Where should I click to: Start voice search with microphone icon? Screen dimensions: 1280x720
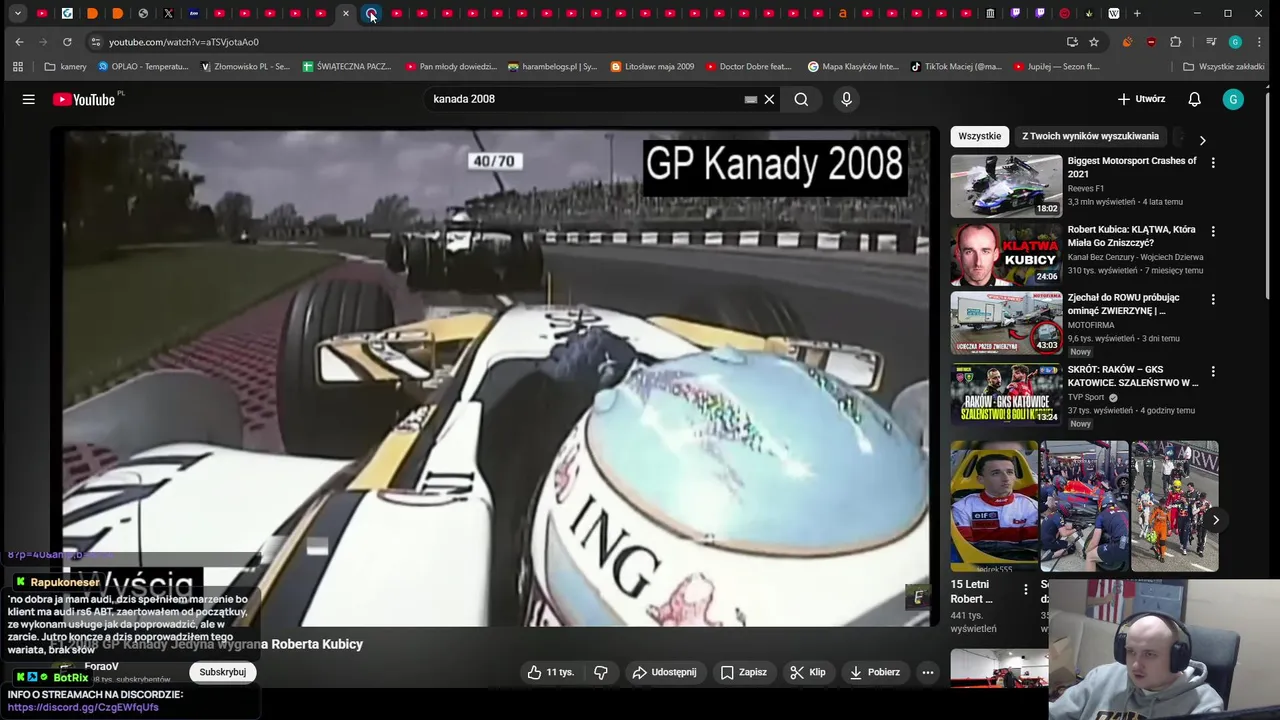tap(846, 99)
